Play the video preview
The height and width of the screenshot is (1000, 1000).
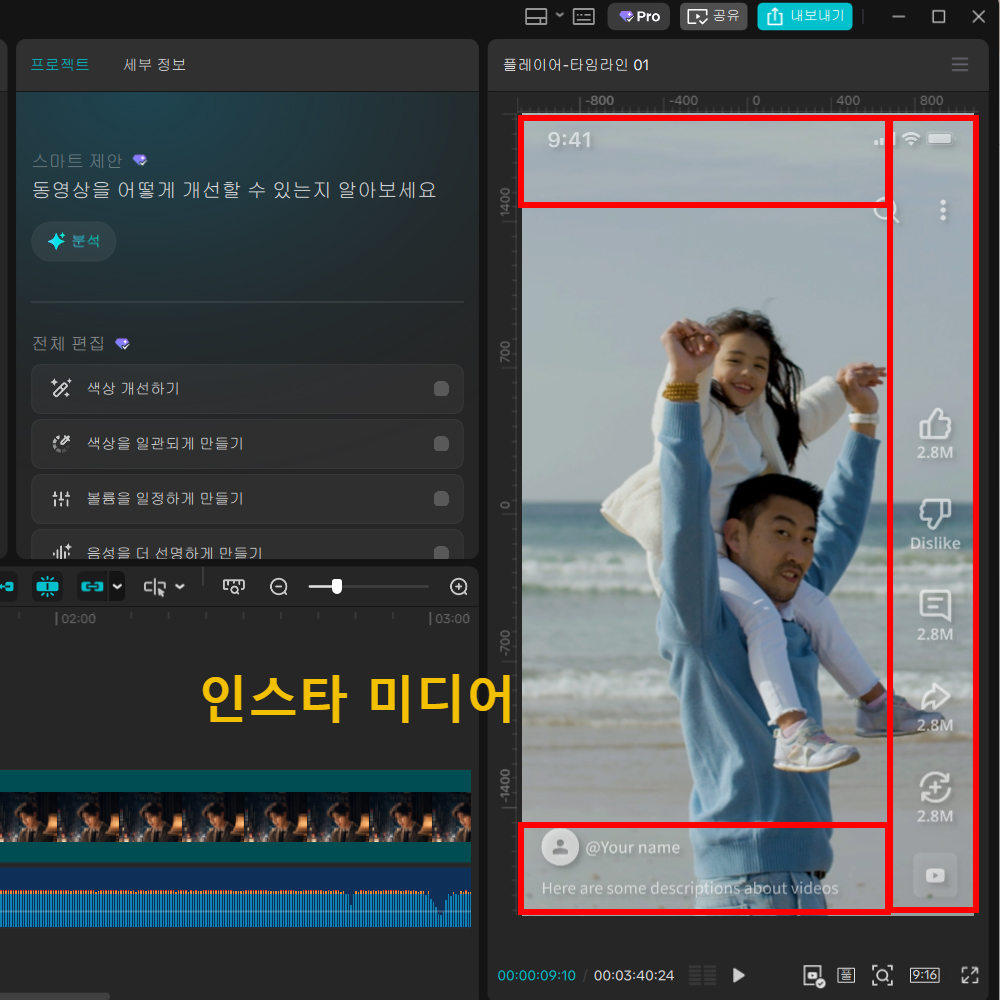(739, 975)
